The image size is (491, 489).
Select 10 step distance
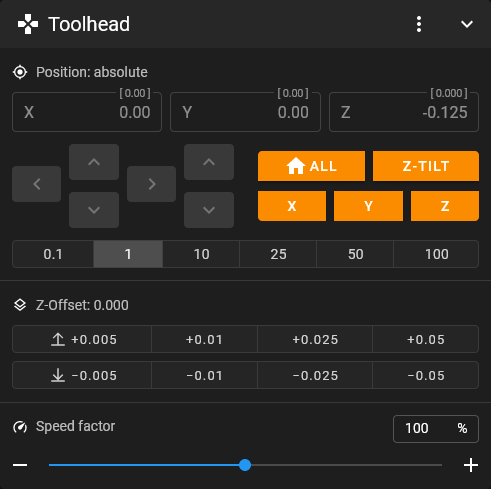coord(201,254)
